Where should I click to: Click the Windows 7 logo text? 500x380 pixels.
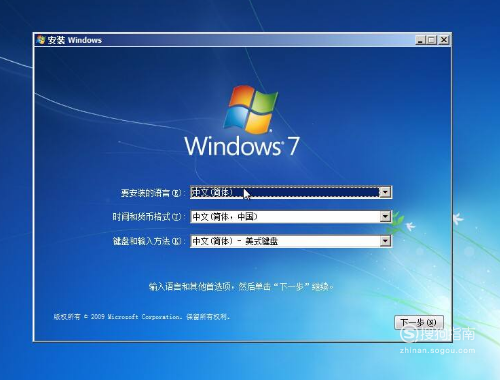(242, 146)
